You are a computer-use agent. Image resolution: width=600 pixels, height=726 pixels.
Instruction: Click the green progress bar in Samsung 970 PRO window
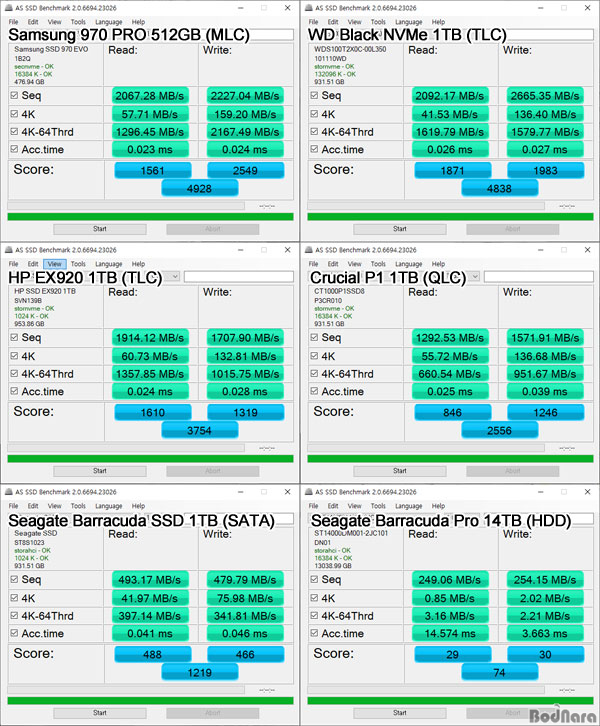pyautogui.click(x=150, y=217)
